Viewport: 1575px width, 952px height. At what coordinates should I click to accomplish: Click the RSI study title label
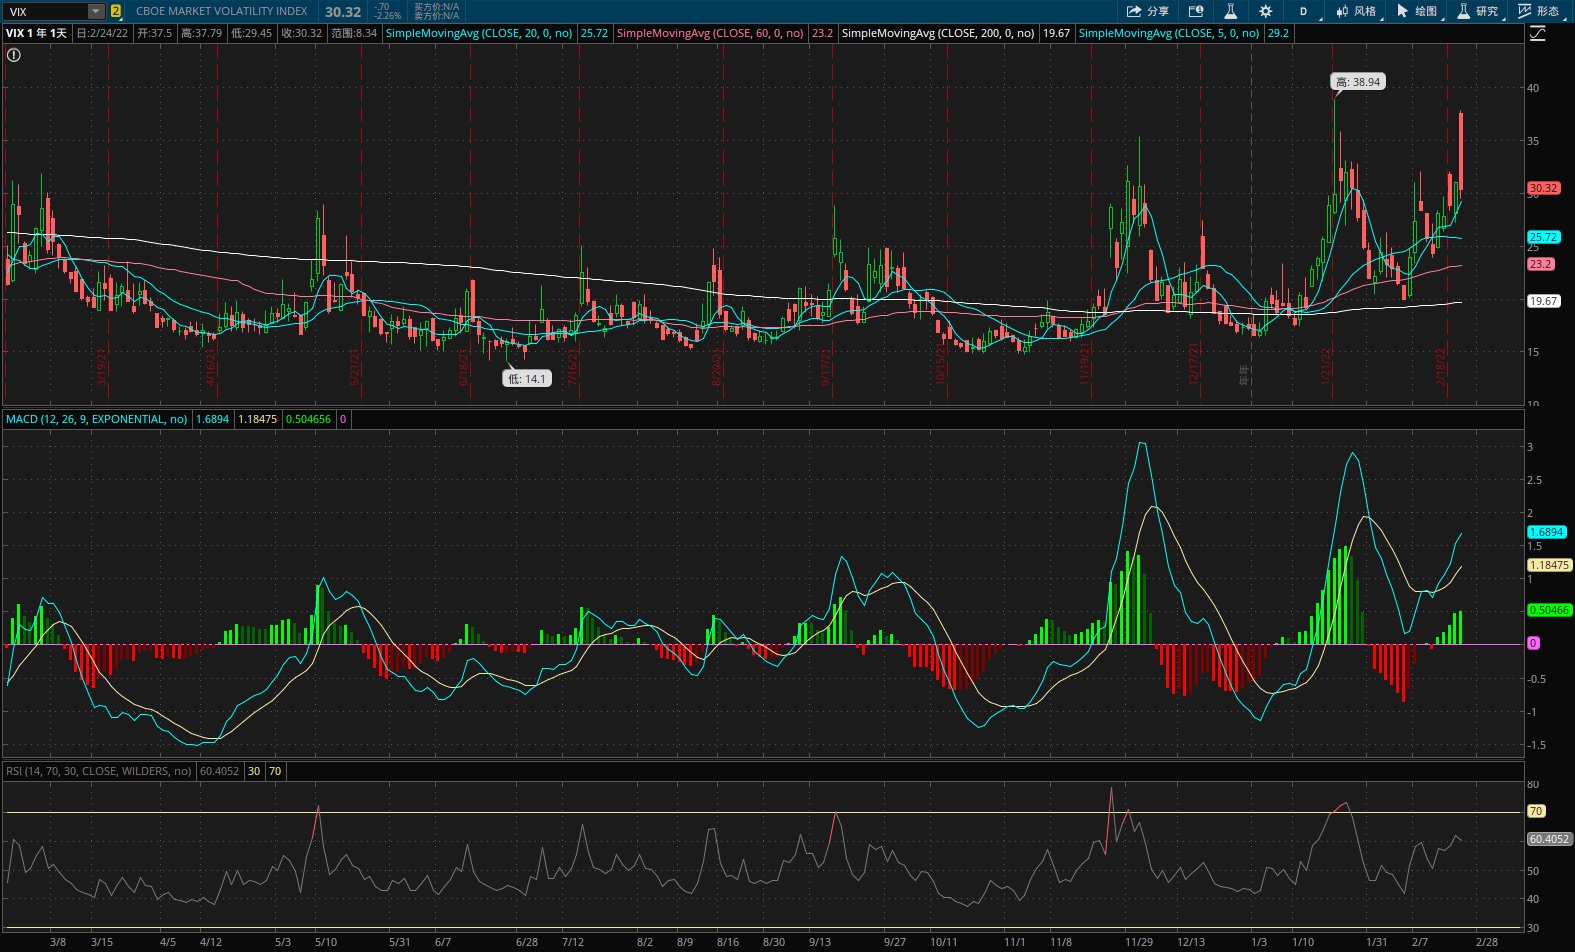pyautogui.click(x=99, y=771)
